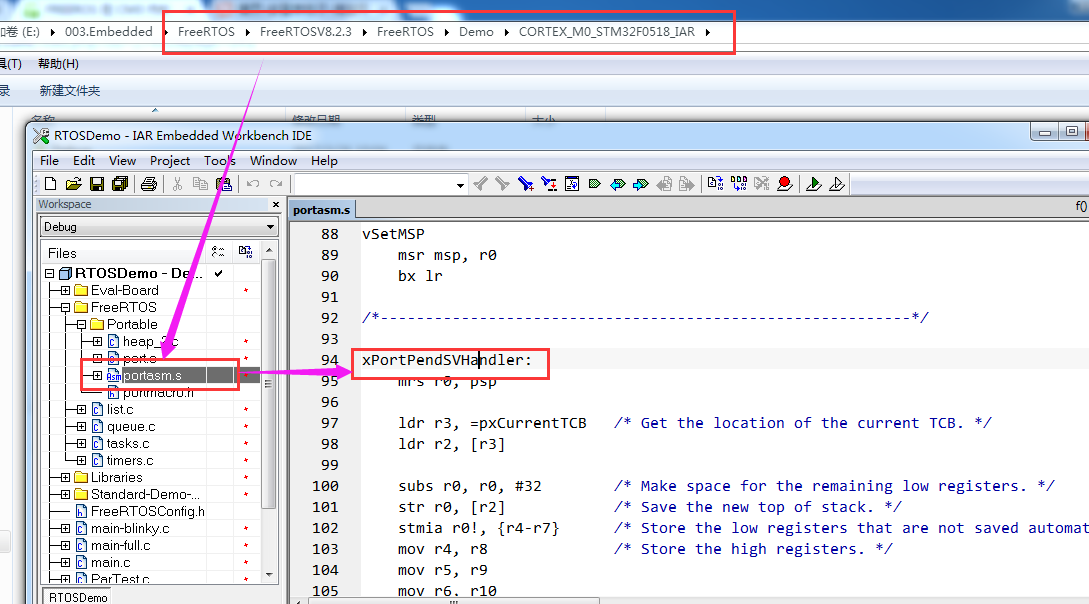This screenshot has width=1089, height=604.
Task: Go to CORTEX_M0_STM32F0518_IAR in path
Action: [x=606, y=32]
